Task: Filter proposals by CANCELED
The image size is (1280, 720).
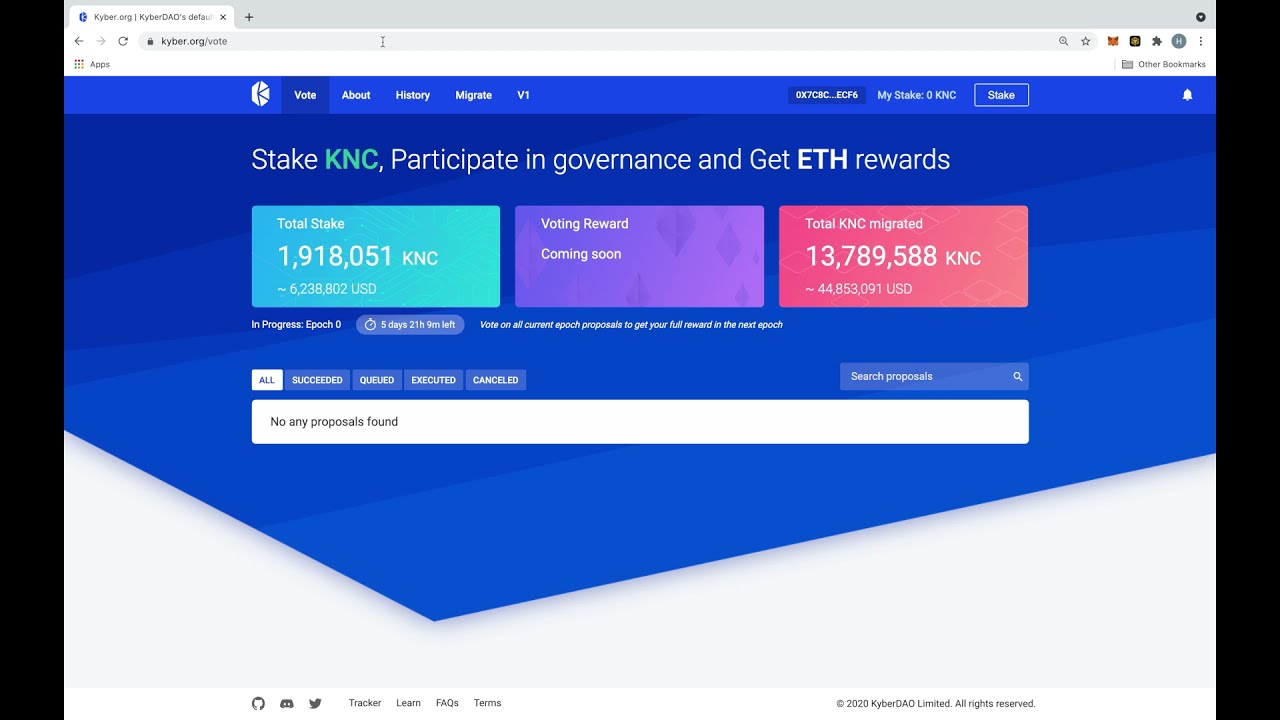Action: point(495,380)
